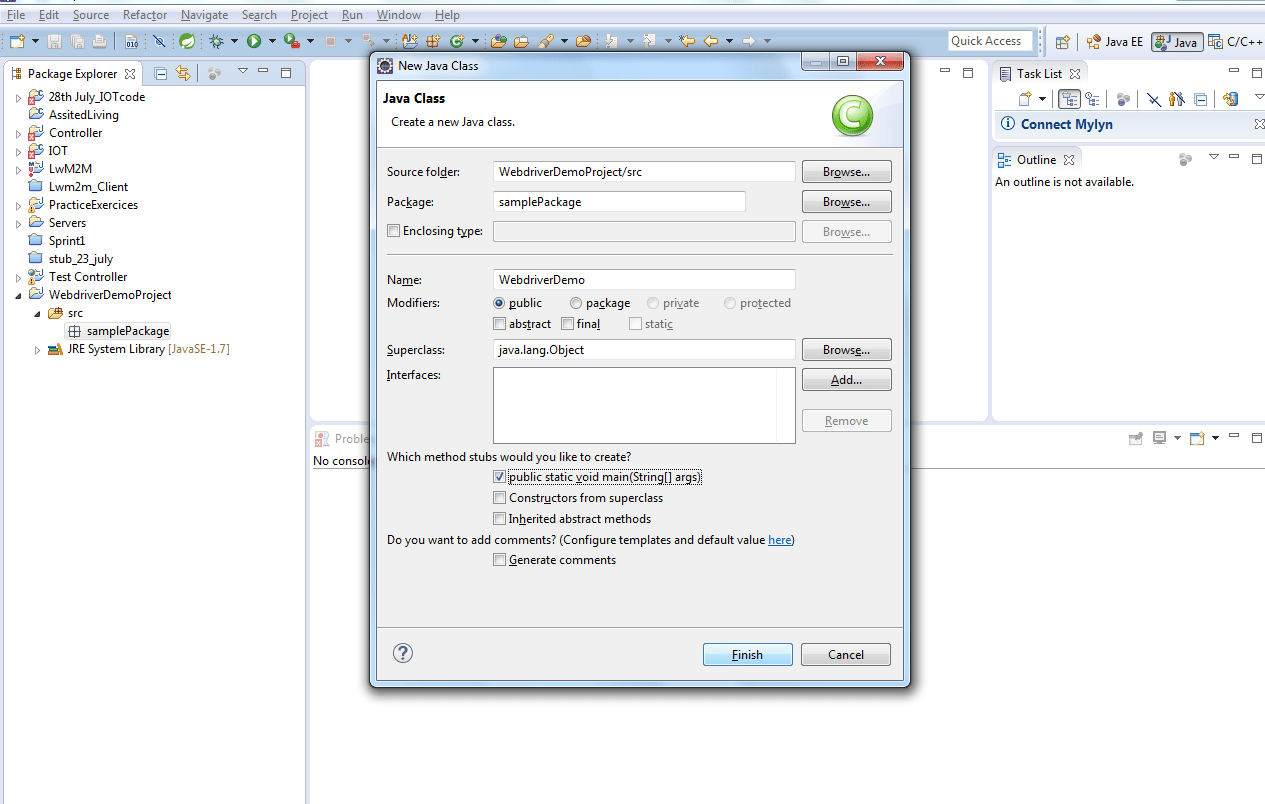The width and height of the screenshot is (1265, 804).
Task: Click the Spring leaf icon in toolbar
Action: click(x=187, y=41)
